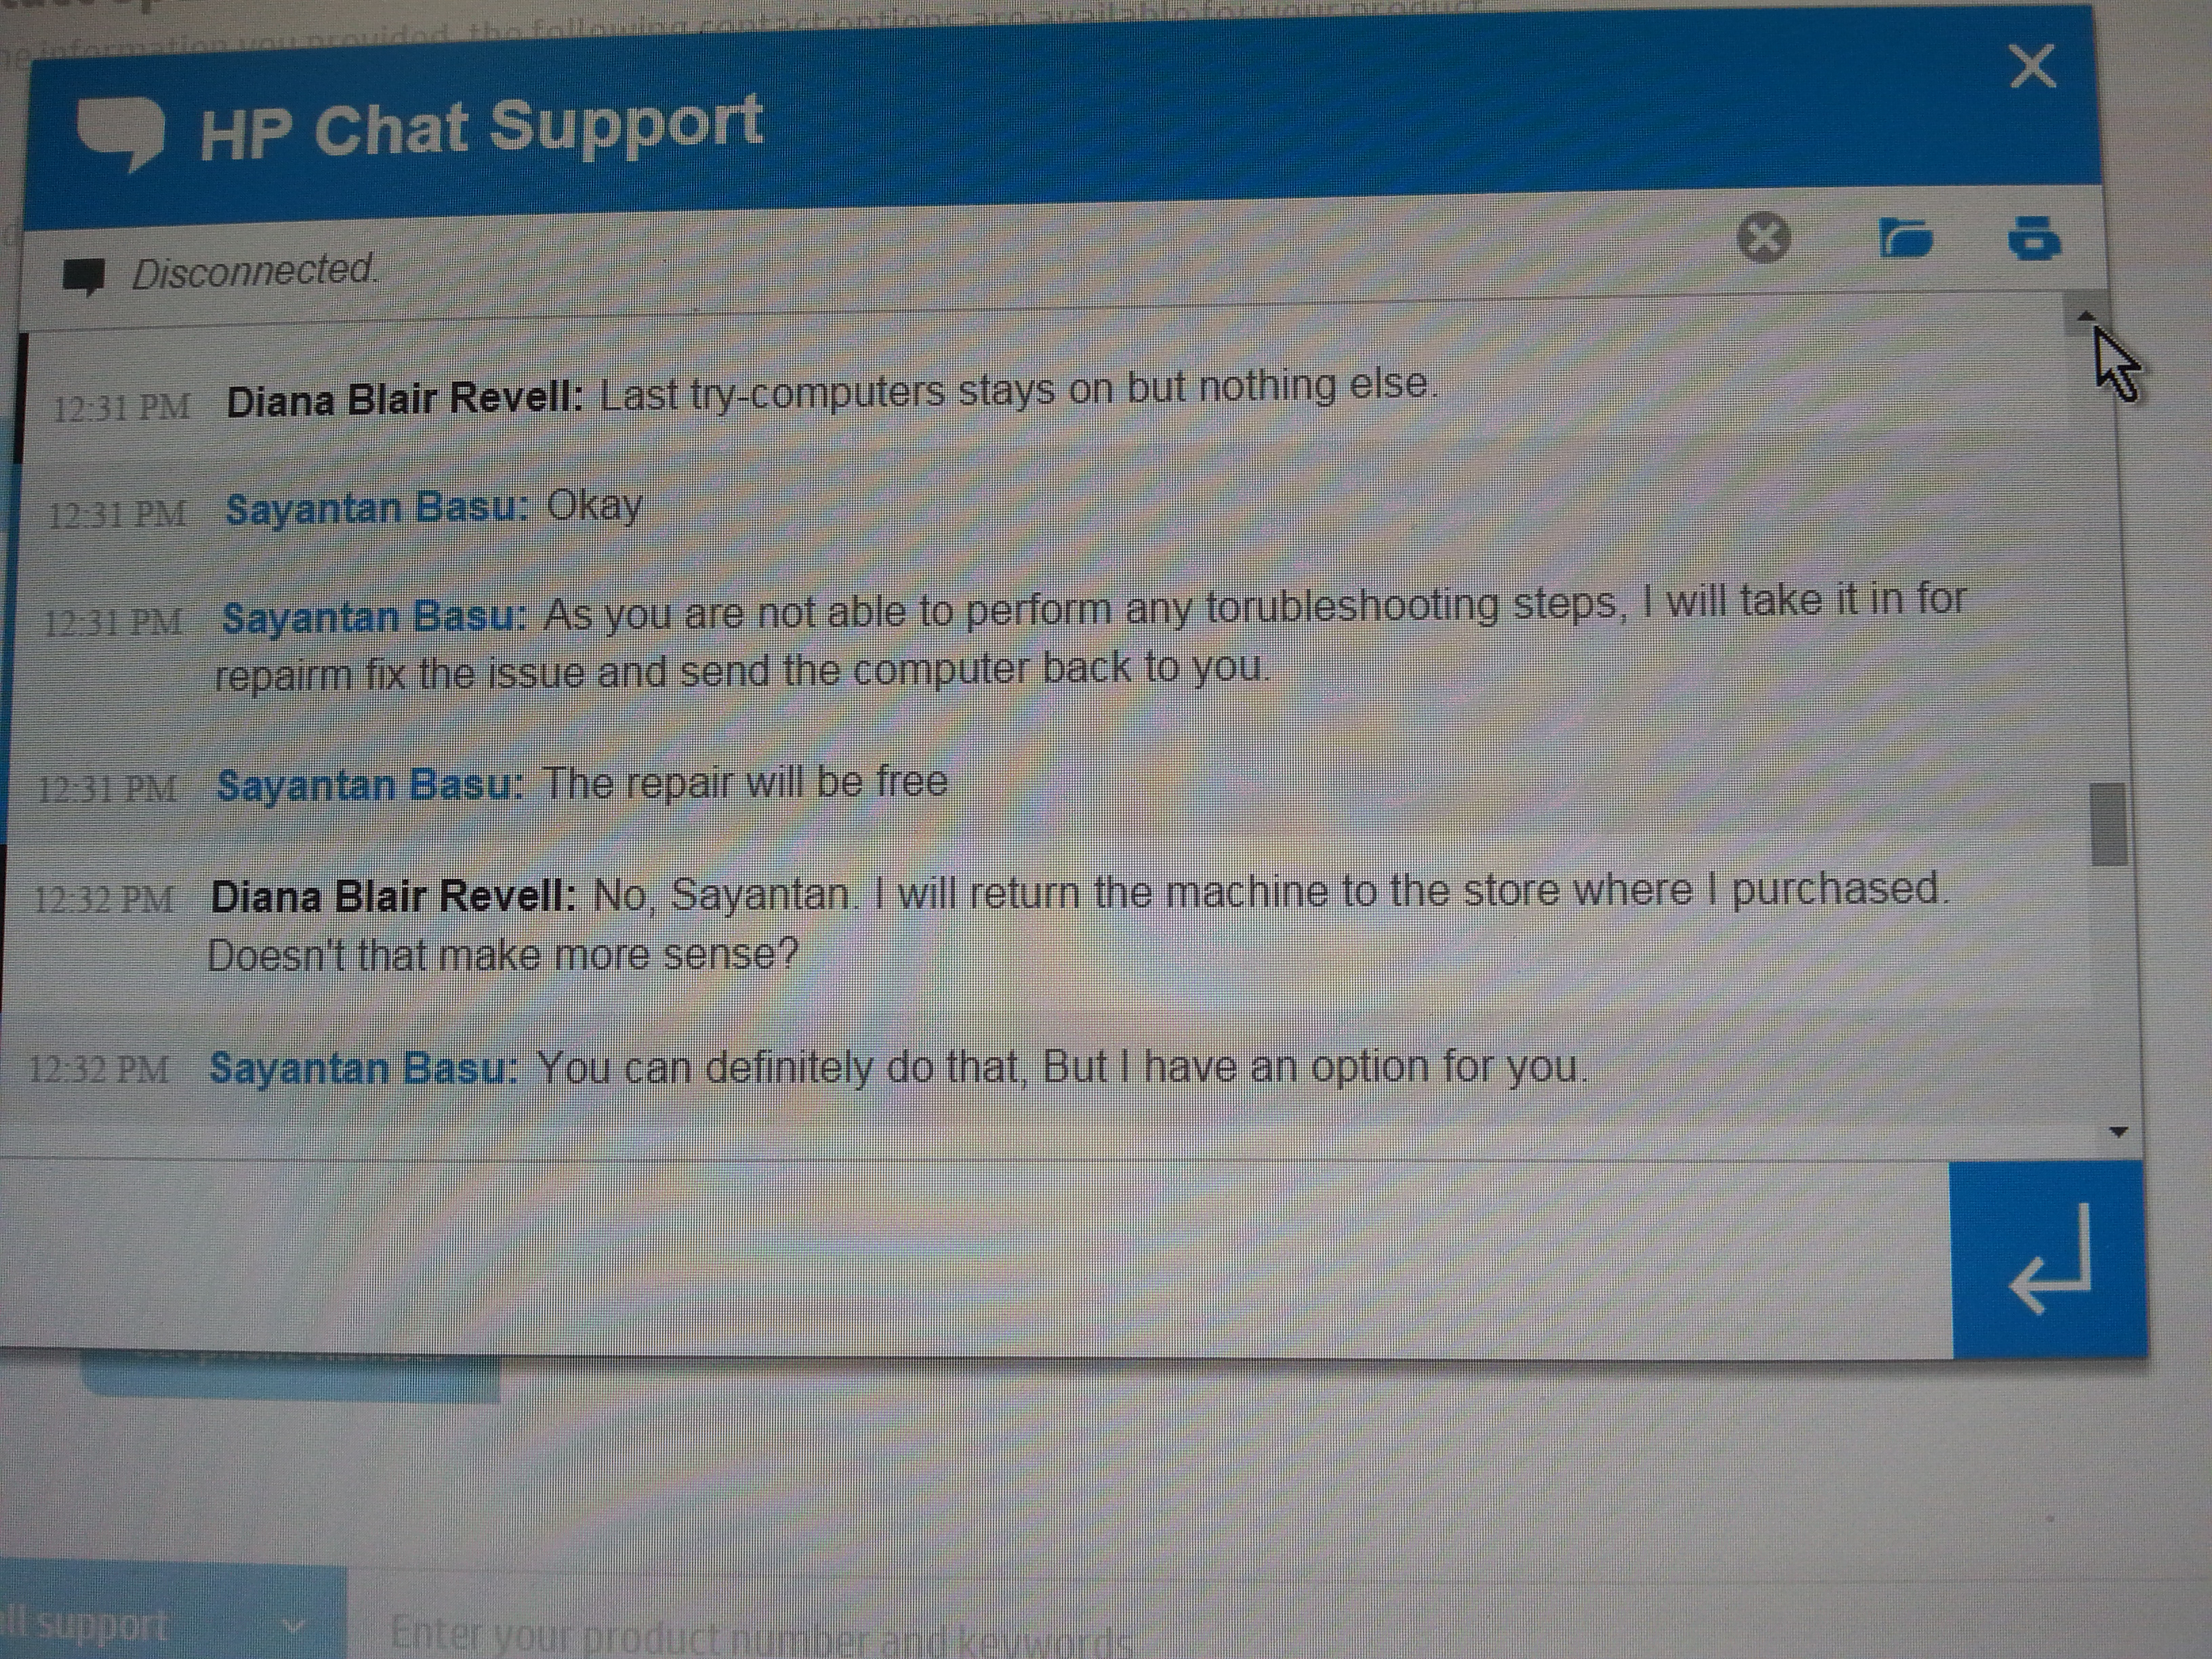This screenshot has width=2212, height=1659.
Task: Close the HP Chat Support window
Action: (x=2032, y=66)
